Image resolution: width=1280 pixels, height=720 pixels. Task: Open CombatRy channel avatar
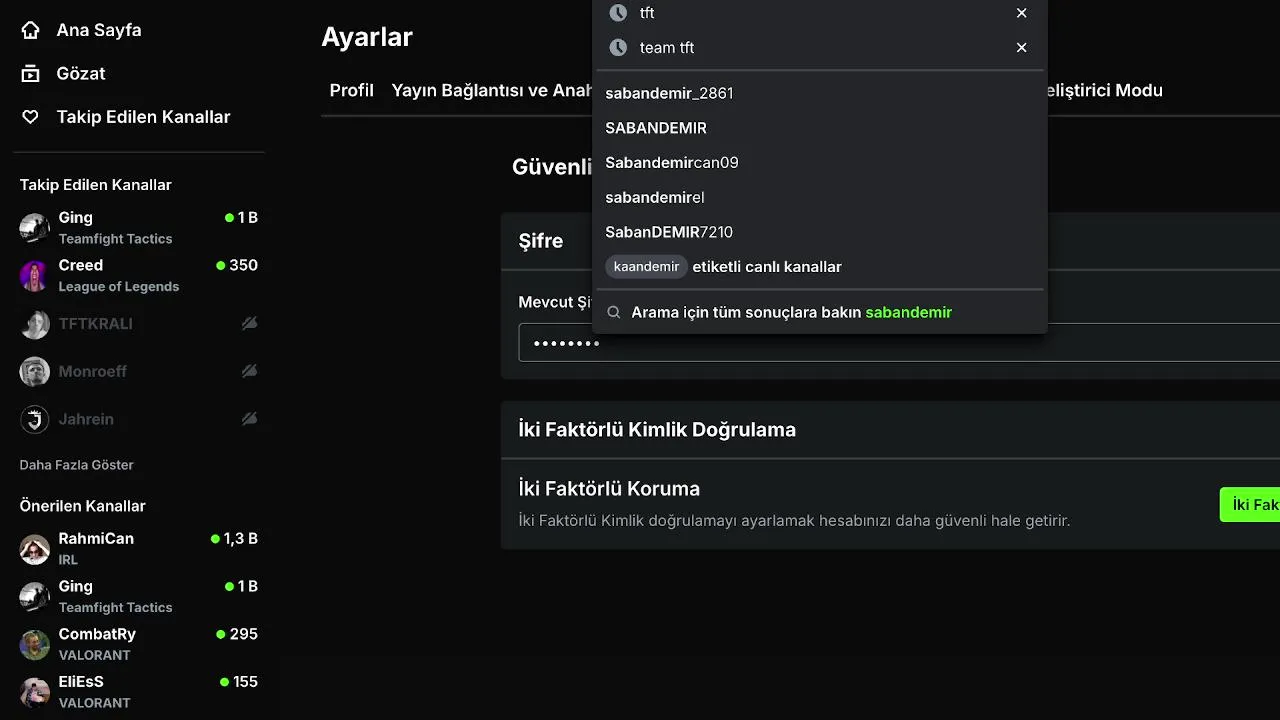[x=35, y=644]
